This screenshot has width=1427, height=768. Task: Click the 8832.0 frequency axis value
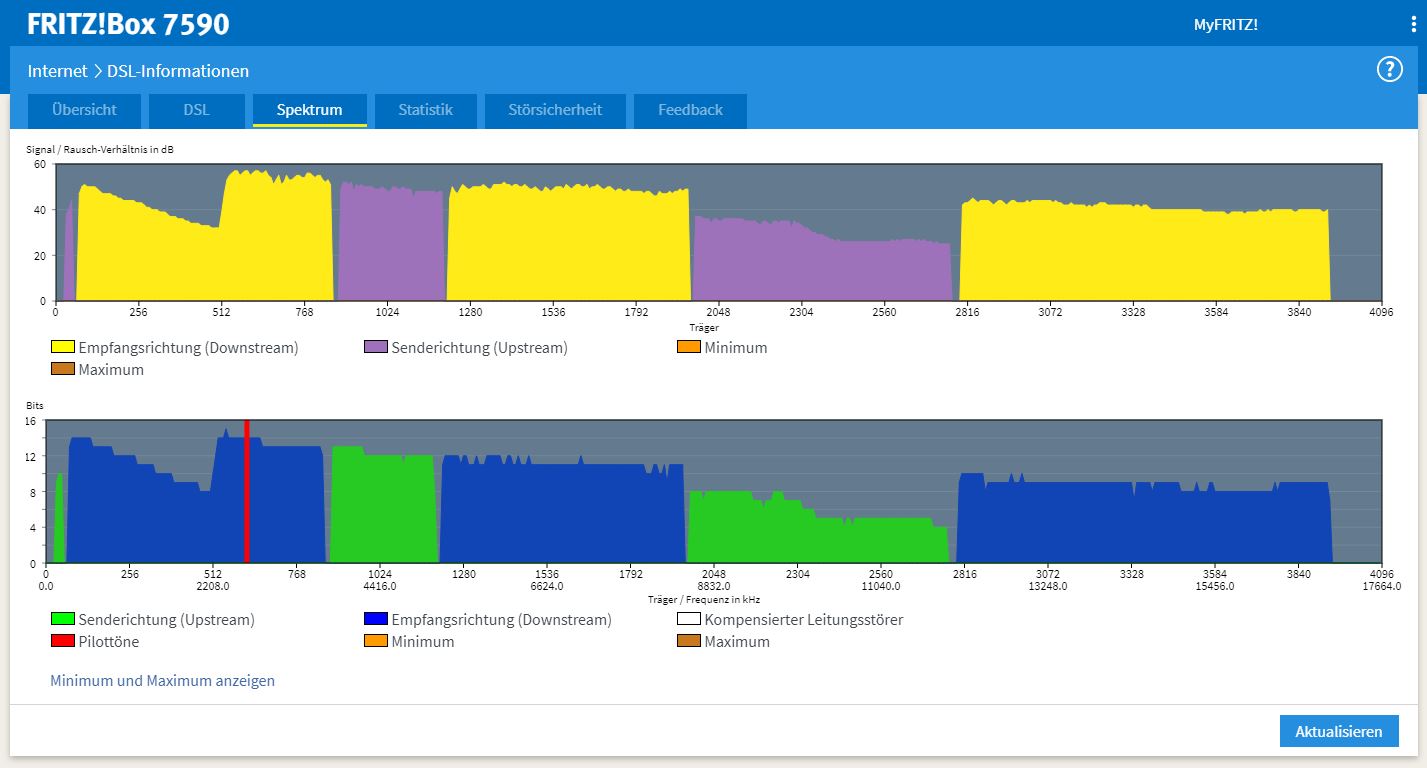click(714, 587)
